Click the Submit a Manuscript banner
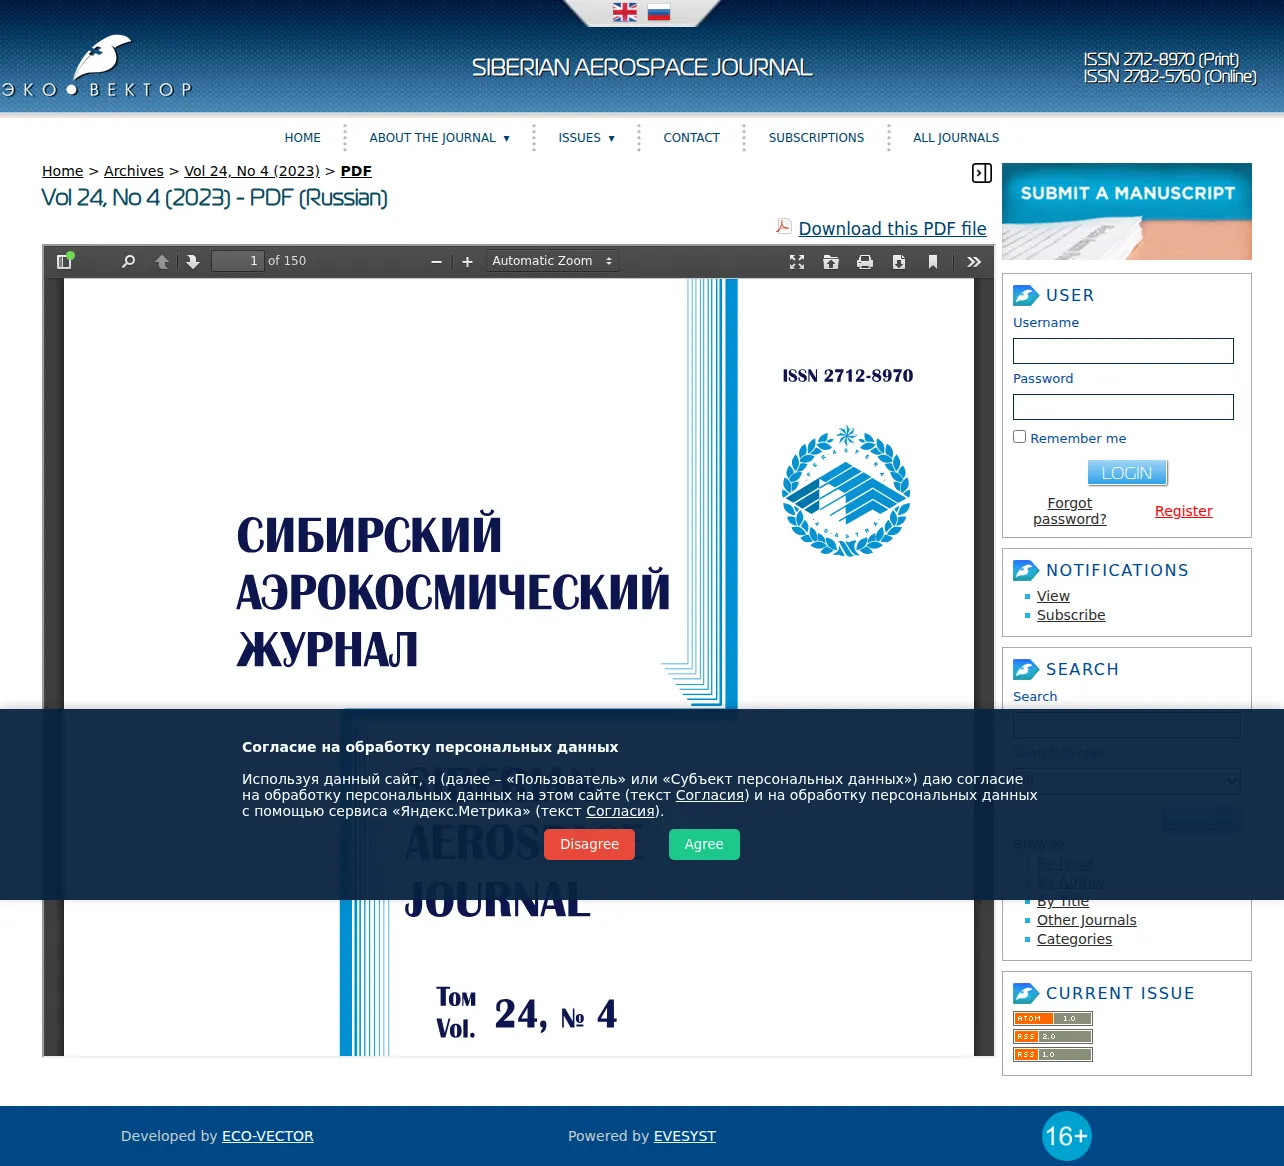 pos(1127,211)
